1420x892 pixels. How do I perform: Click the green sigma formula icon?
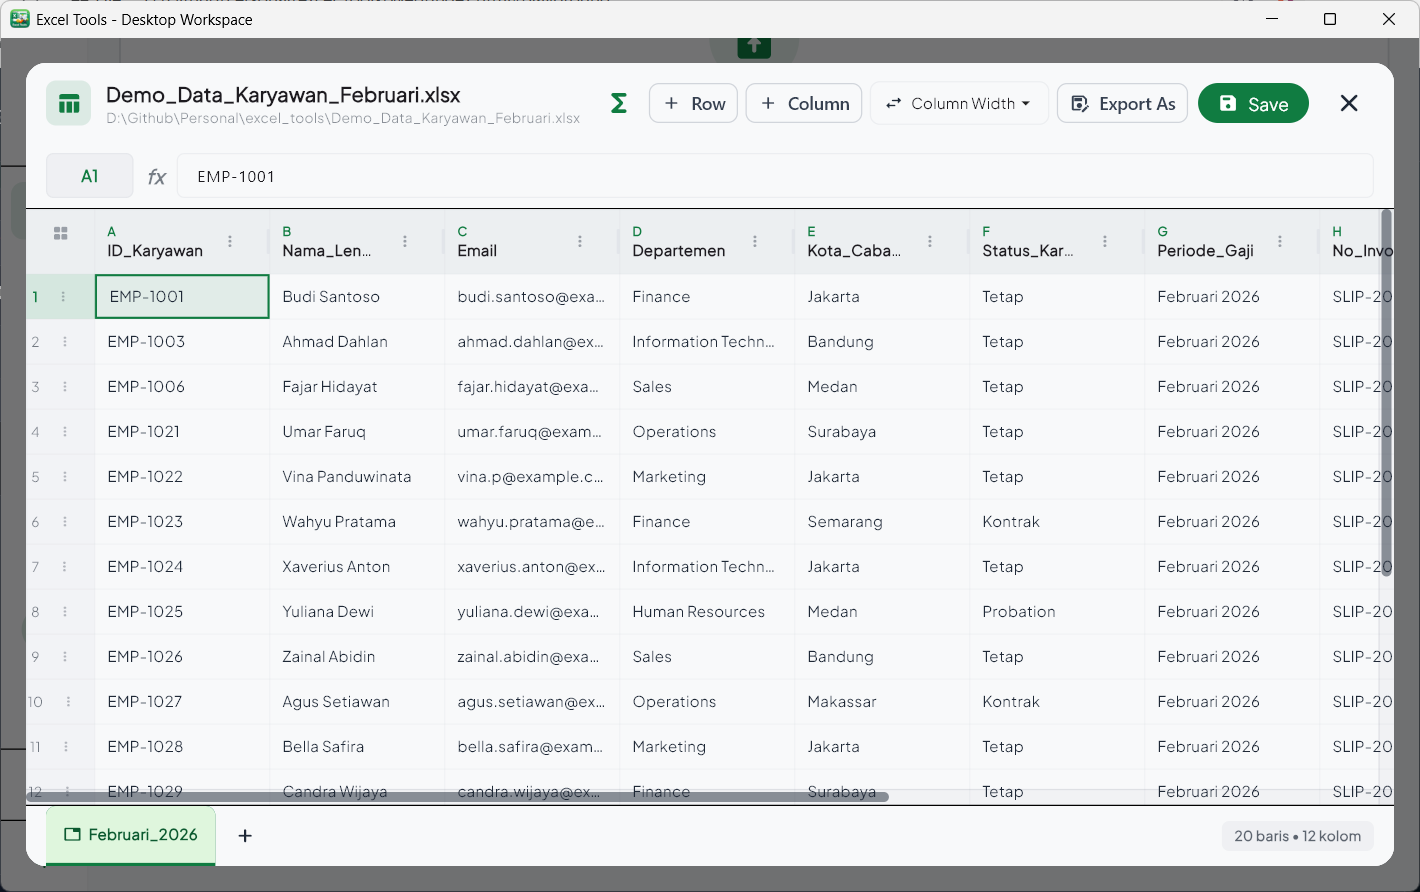pyautogui.click(x=619, y=103)
